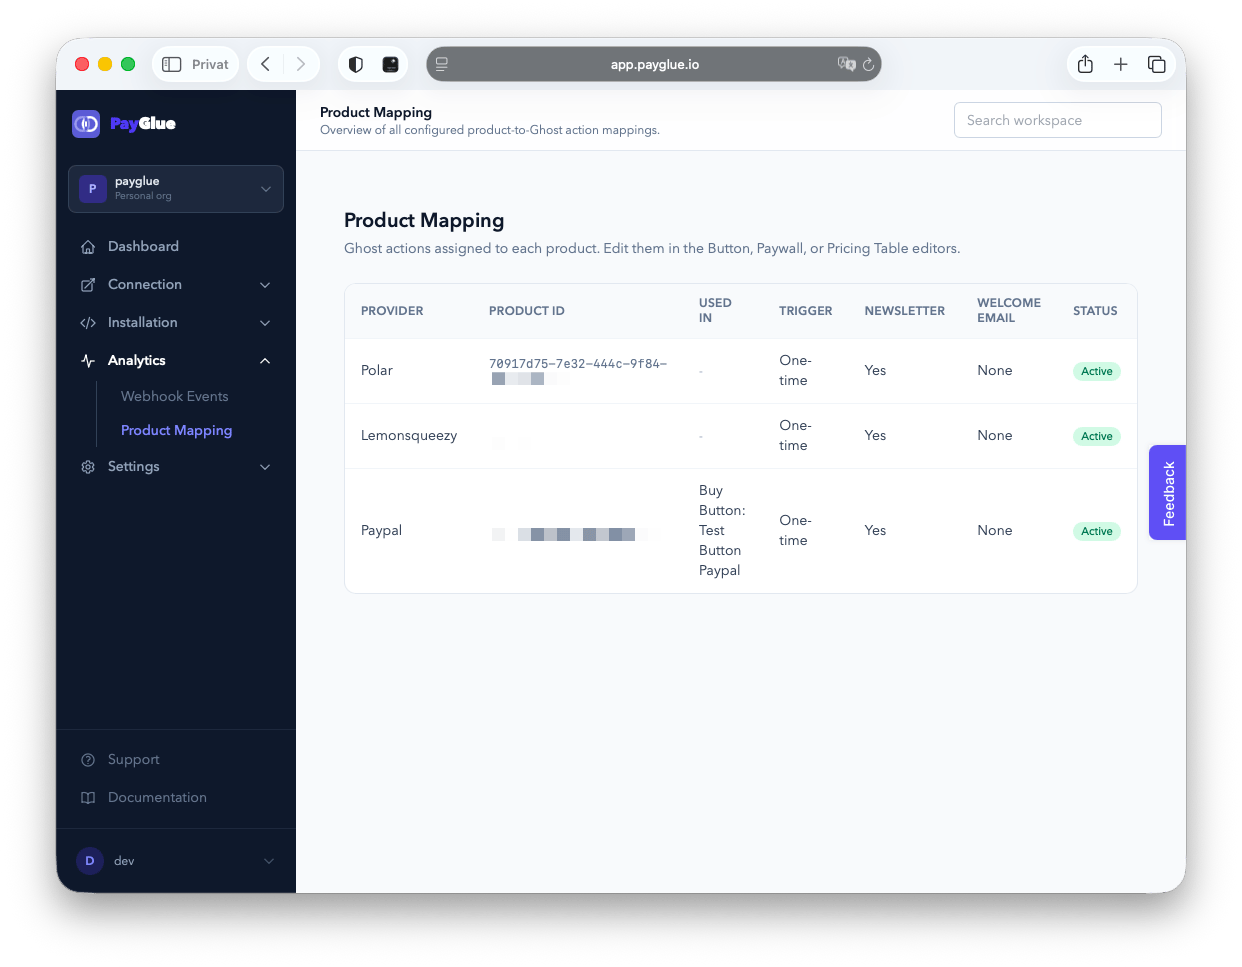
Task: Click the page settings icon in address bar
Action: (x=441, y=64)
